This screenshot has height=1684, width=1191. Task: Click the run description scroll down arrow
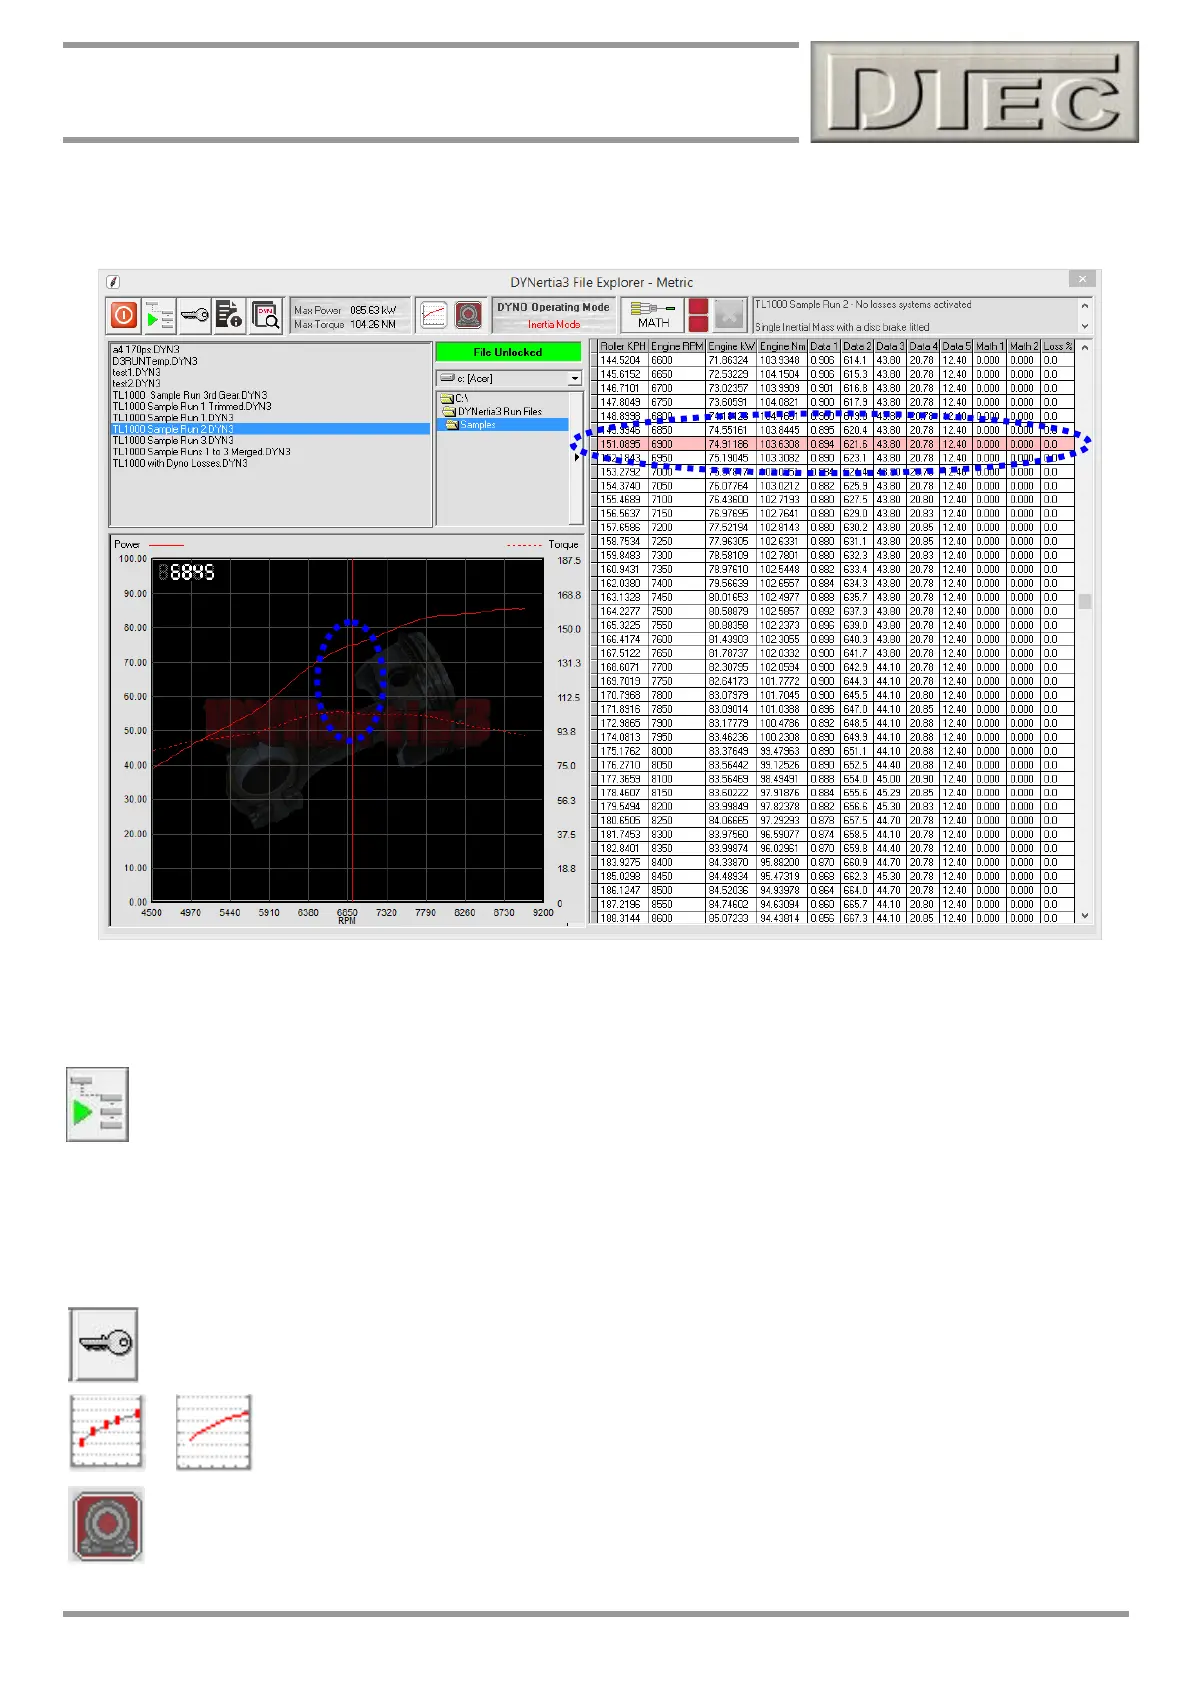point(1084,326)
